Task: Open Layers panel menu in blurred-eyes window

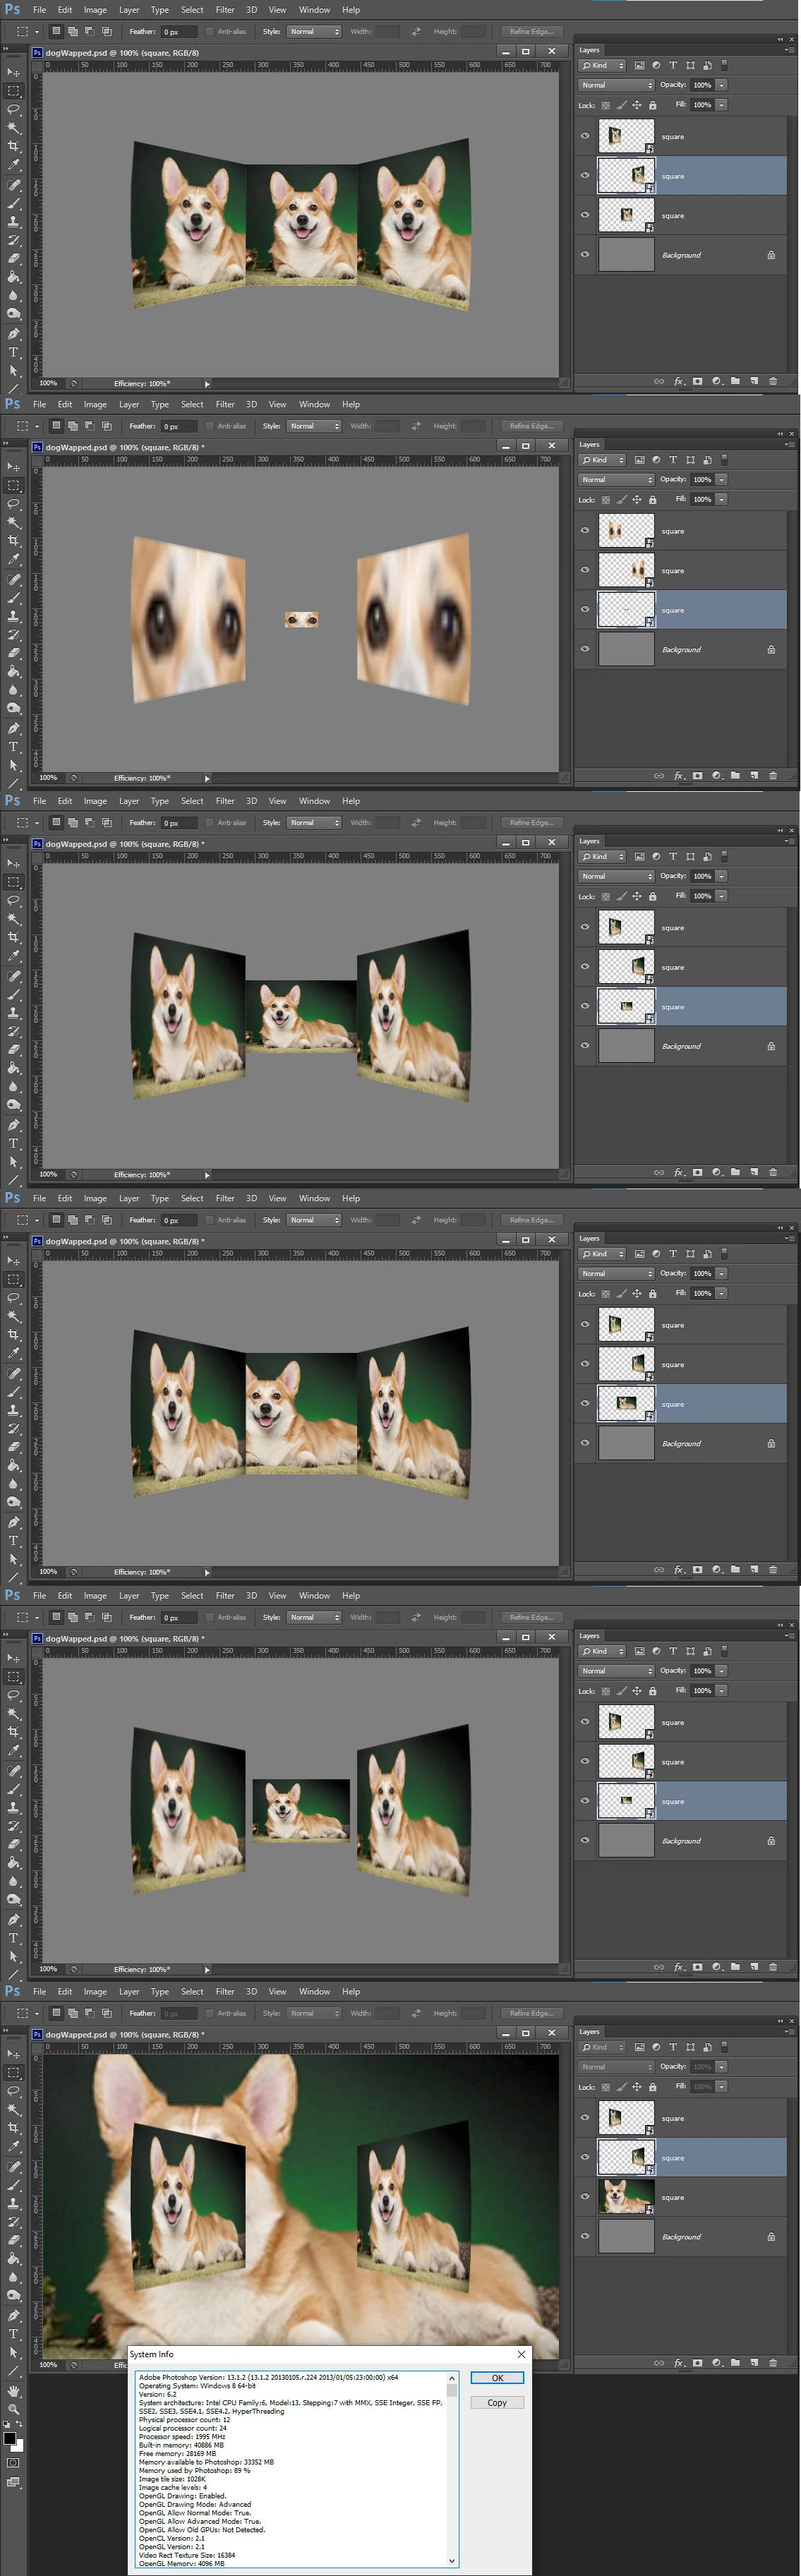Action: (x=790, y=445)
